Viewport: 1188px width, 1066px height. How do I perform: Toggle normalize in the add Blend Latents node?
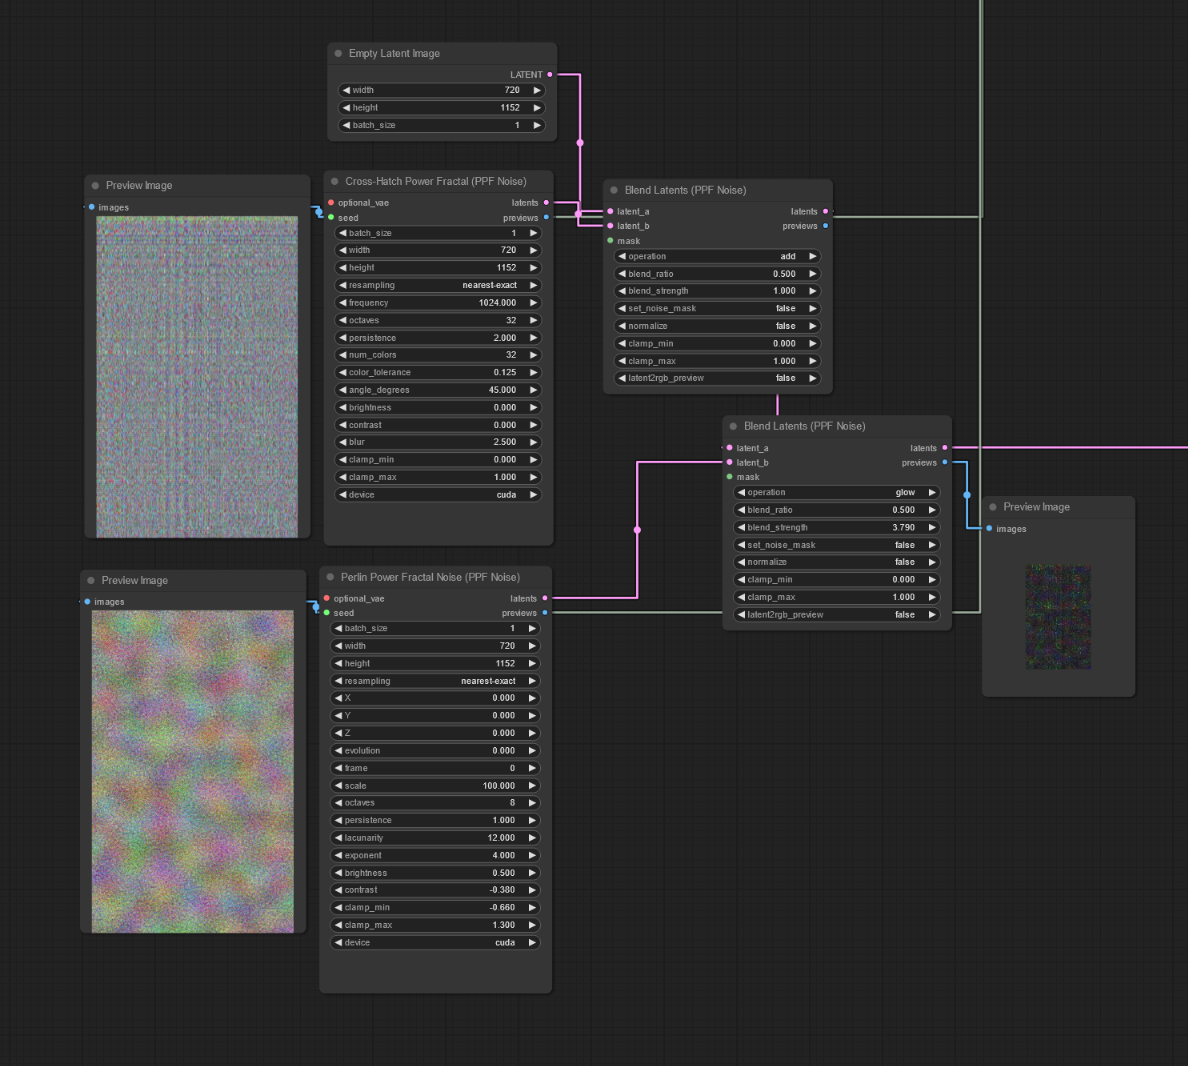[x=717, y=326]
